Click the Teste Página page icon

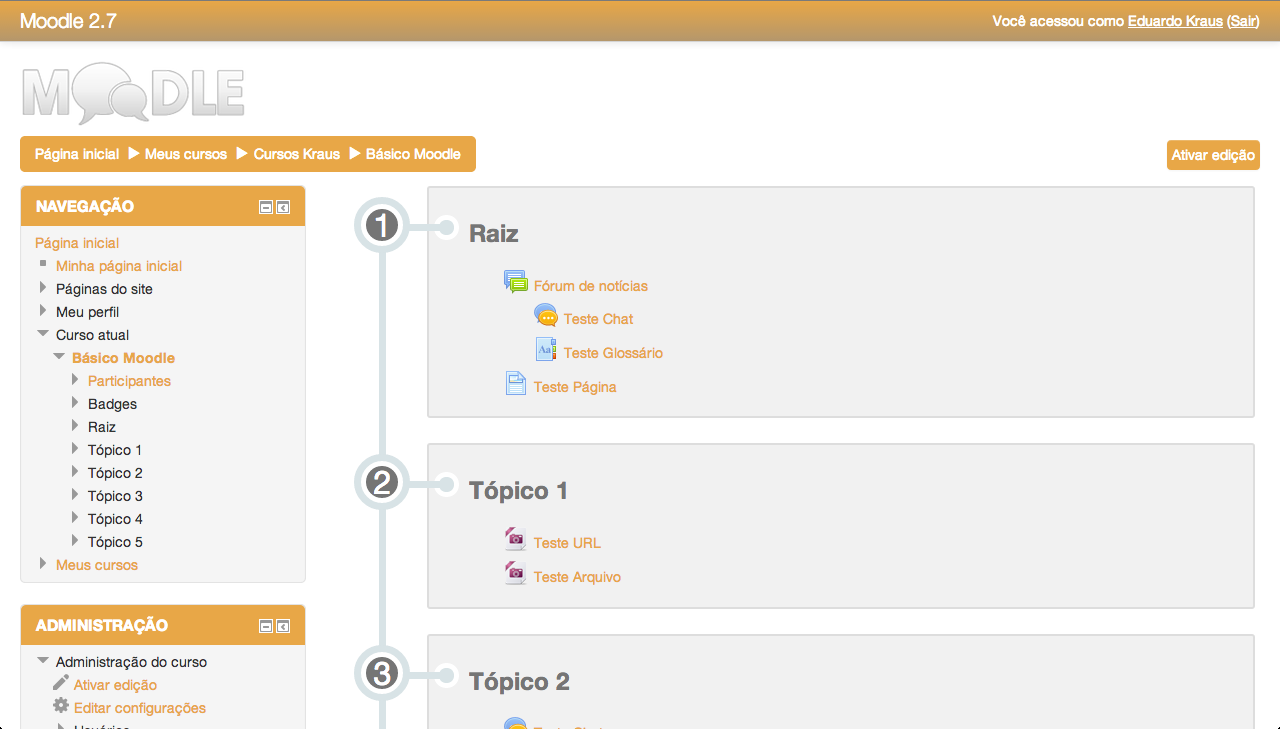coord(515,384)
